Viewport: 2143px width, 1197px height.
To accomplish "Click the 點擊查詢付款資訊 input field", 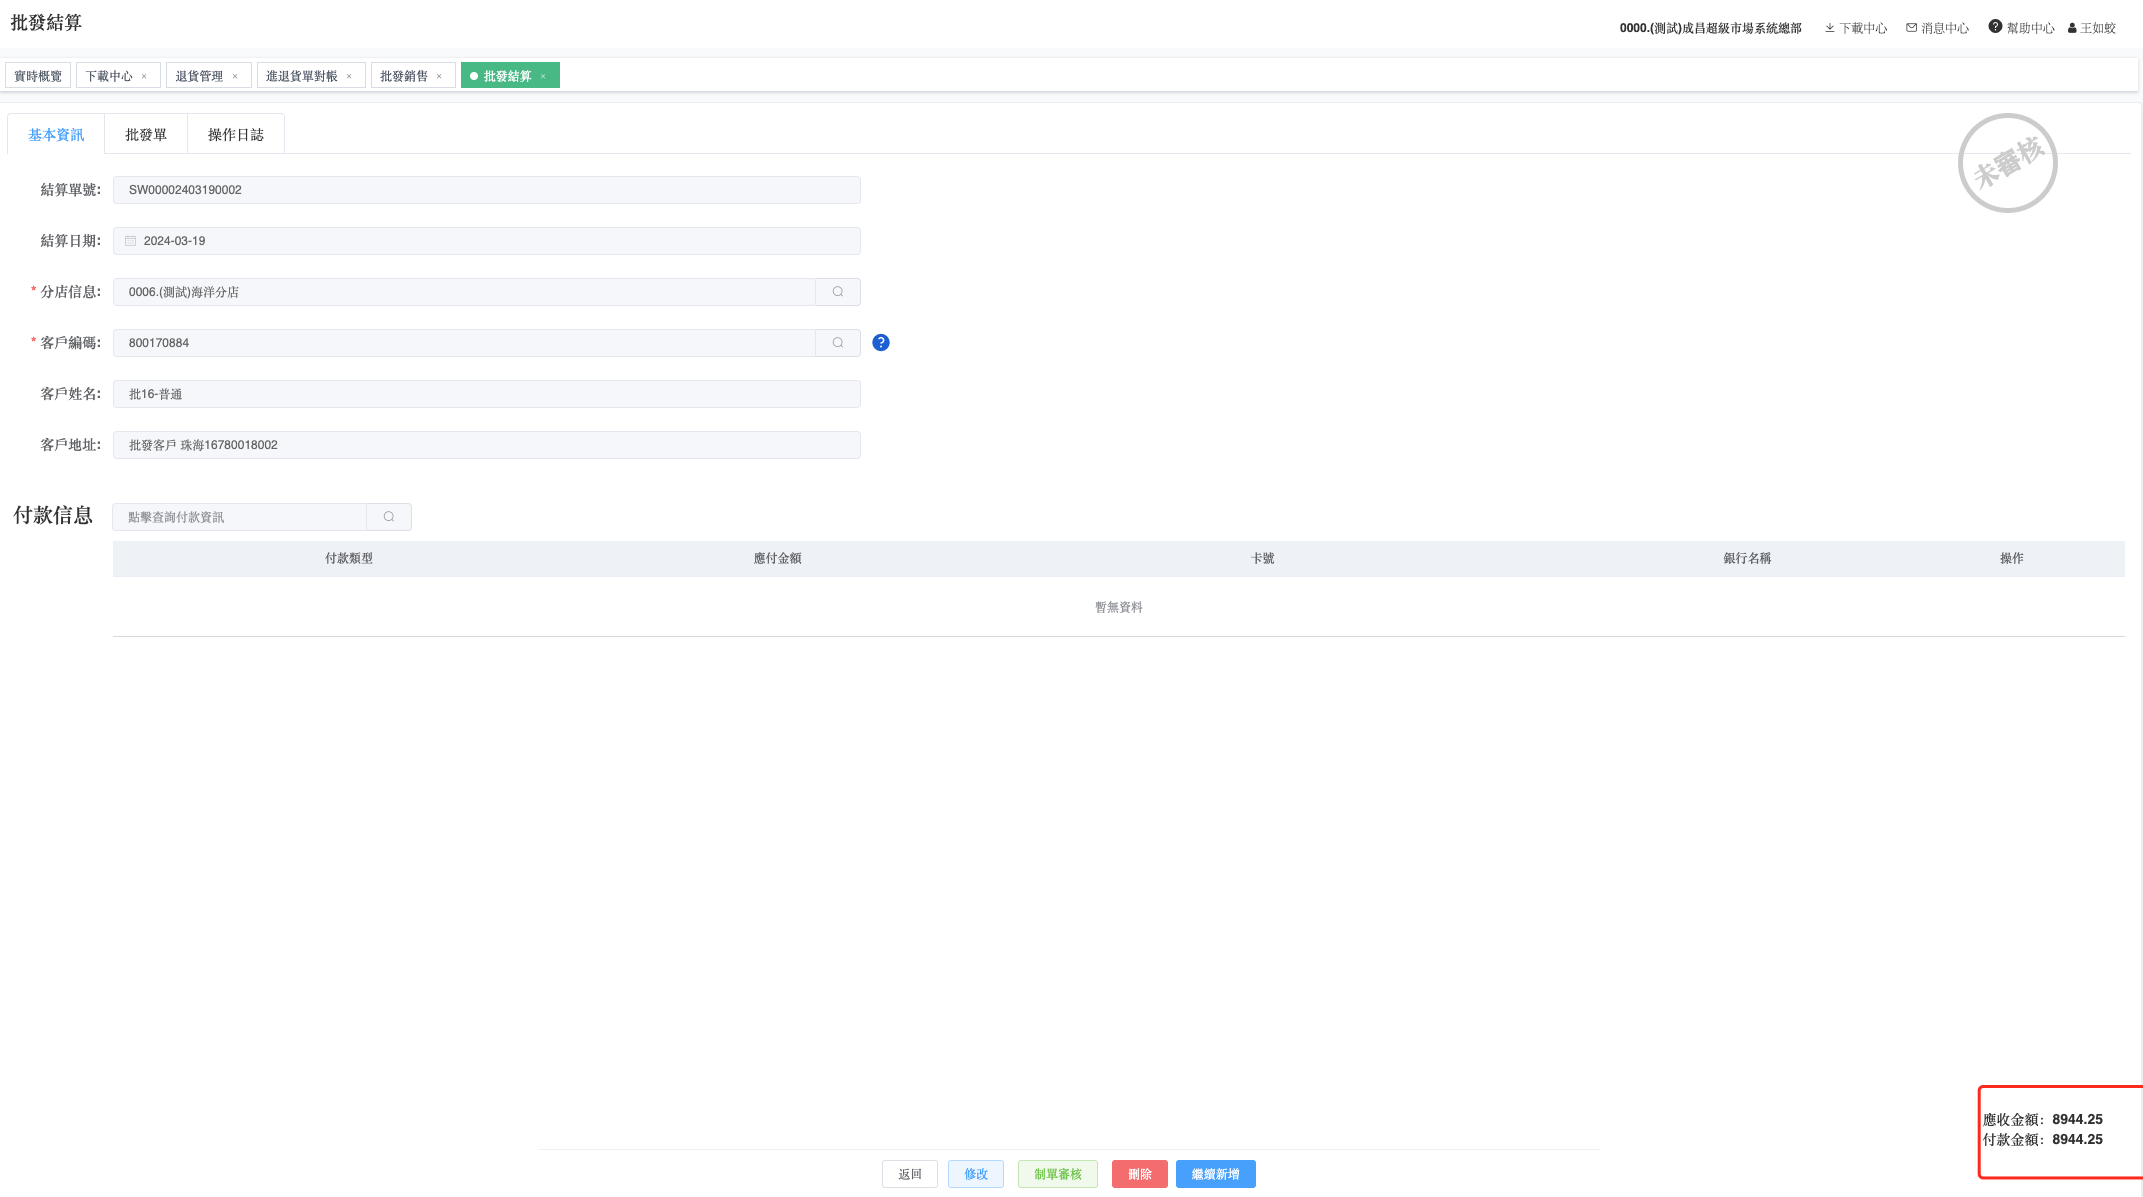I will (240, 517).
